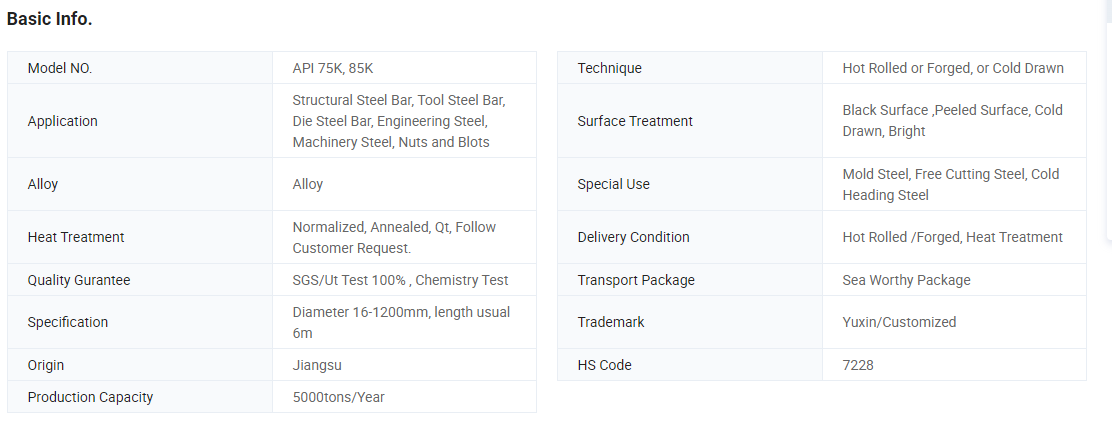Screen dimensions: 1112x422
Task: Select the HS Code value 7228
Action: point(858,365)
